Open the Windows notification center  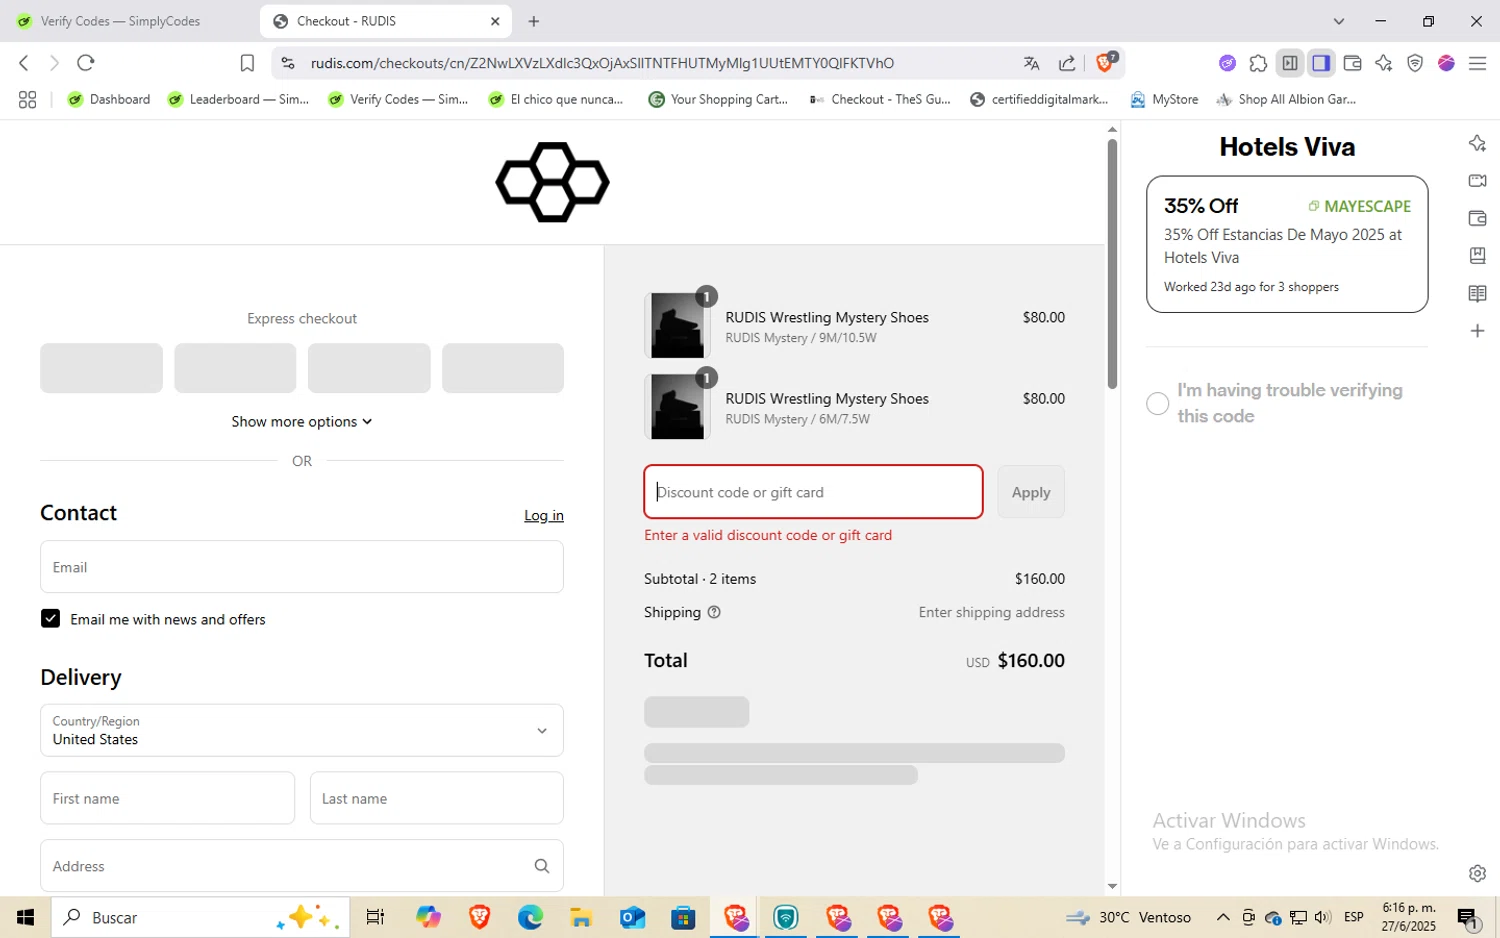[x=1468, y=918]
